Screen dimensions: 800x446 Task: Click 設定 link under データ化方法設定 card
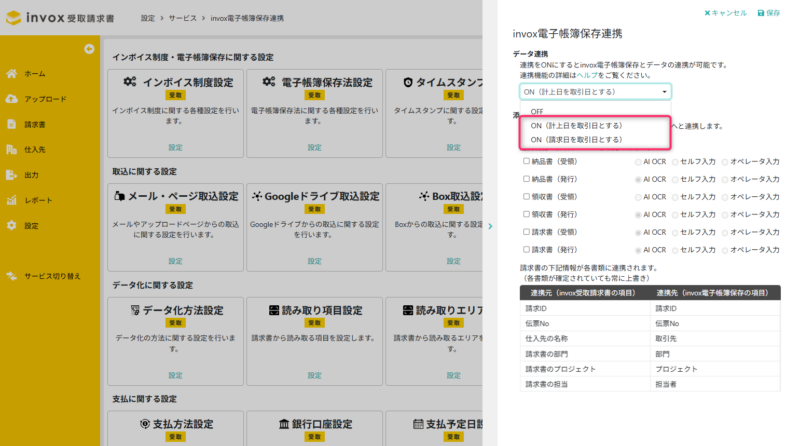click(x=176, y=375)
